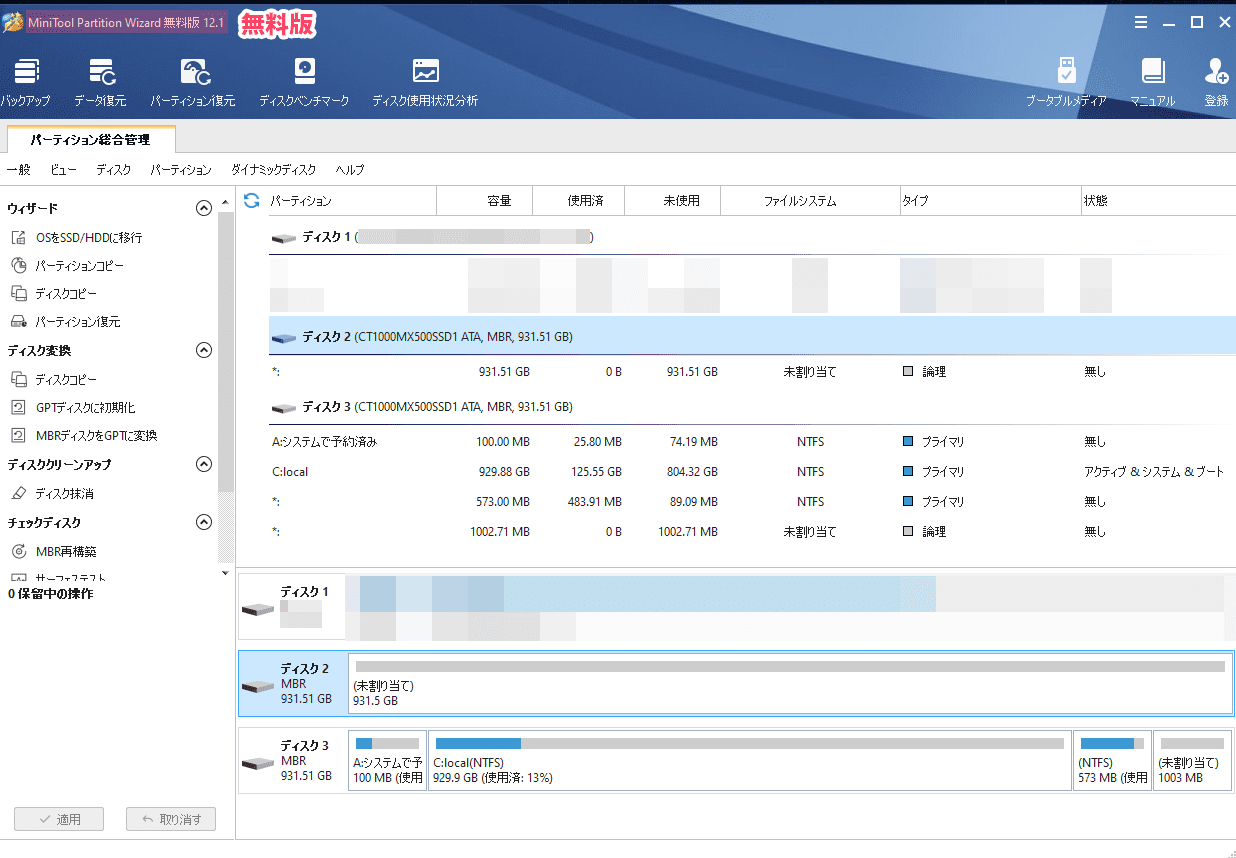Image resolution: width=1236 pixels, height=858 pixels.
Task: Click the 取り消す undo button
Action: pyautogui.click(x=171, y=820)
